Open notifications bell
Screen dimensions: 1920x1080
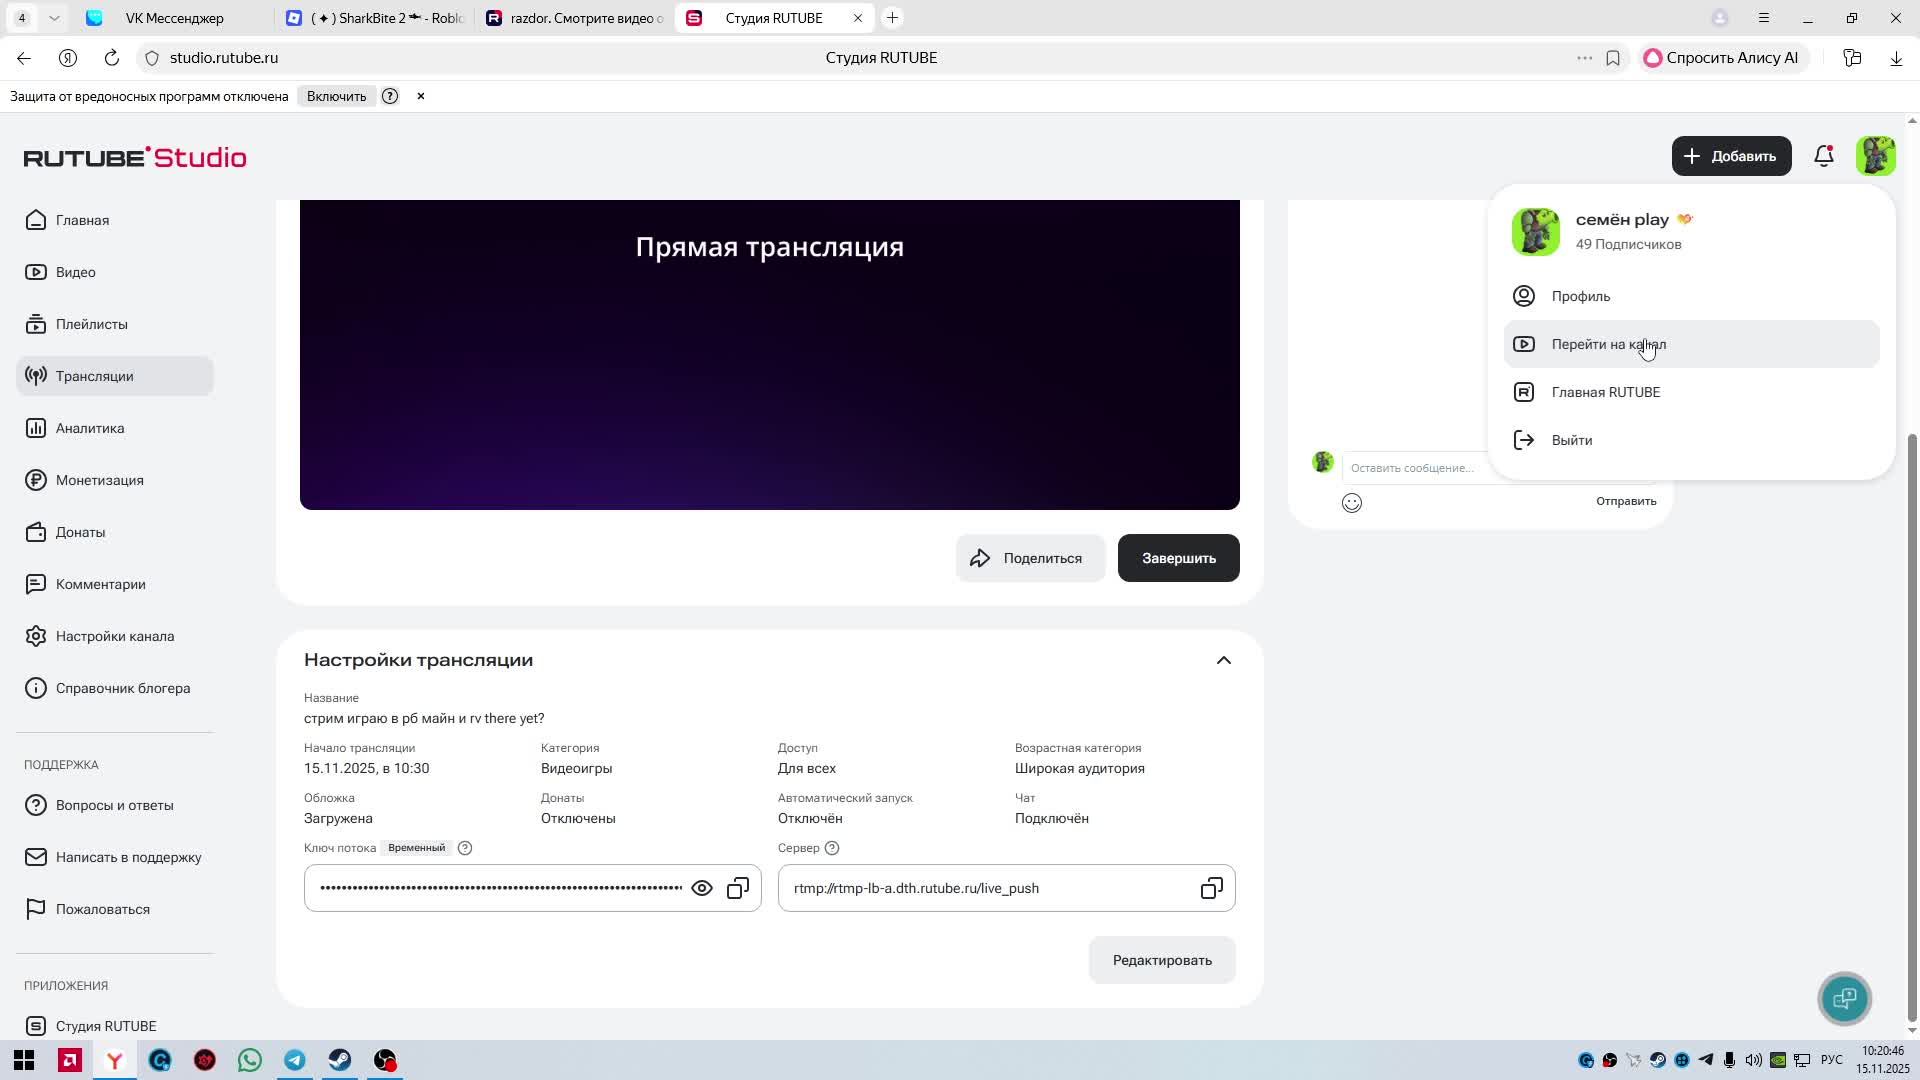pos(1823,156)
